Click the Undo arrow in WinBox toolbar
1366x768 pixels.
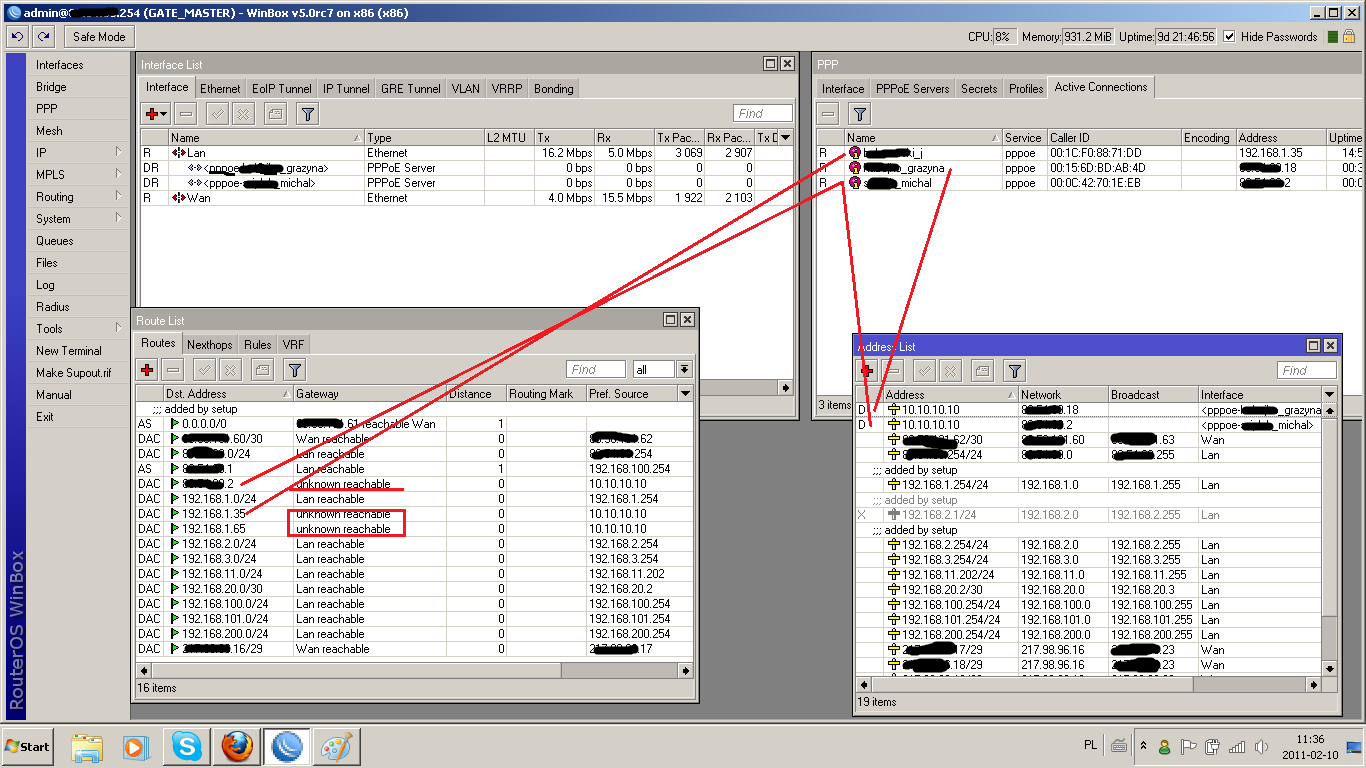click(17, 37)
